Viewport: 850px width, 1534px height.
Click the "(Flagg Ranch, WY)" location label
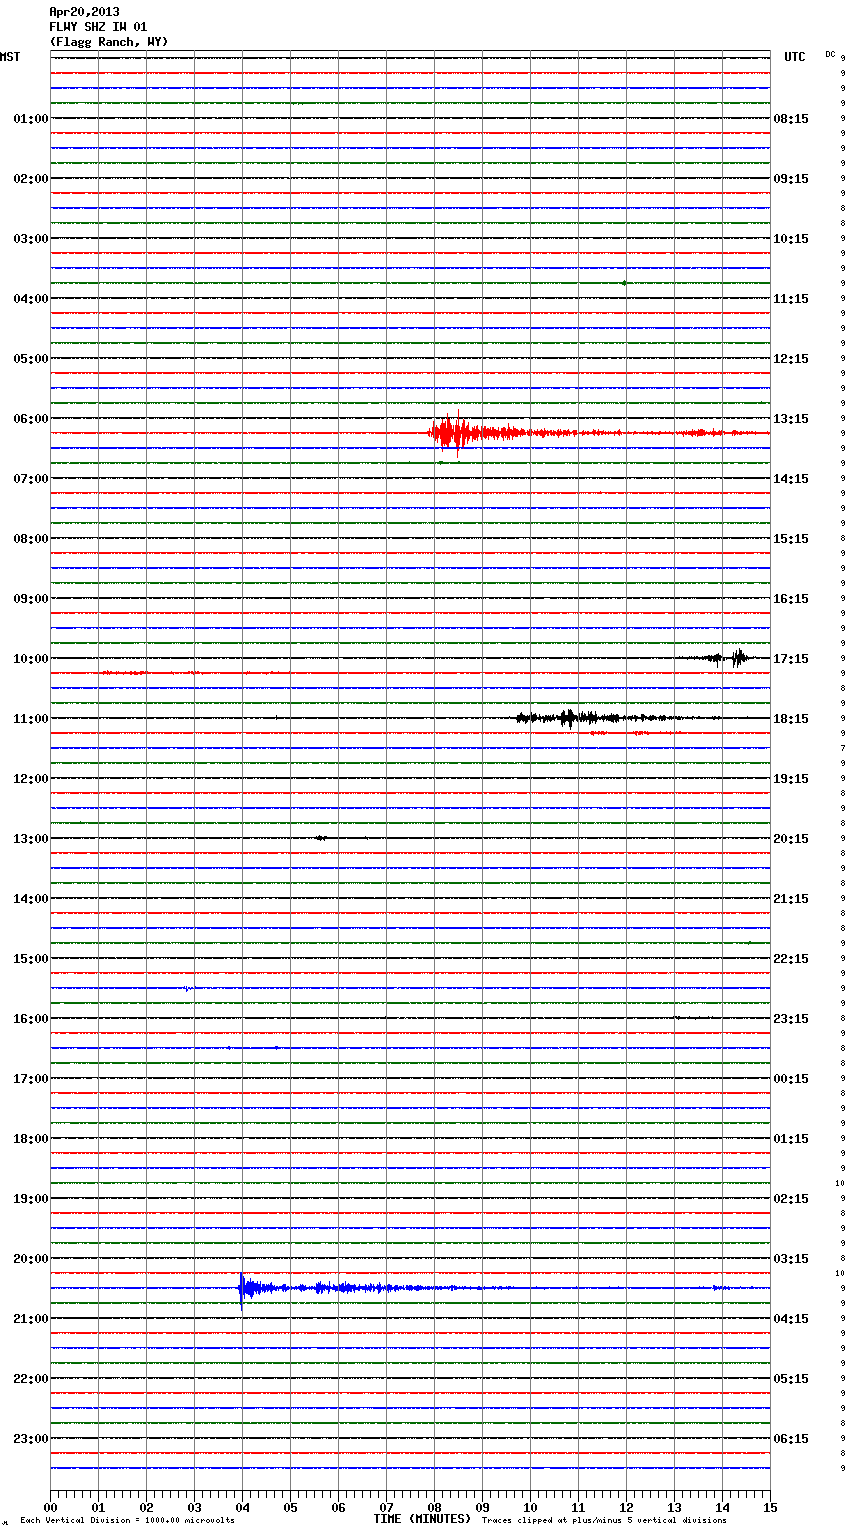click(109, 42)
